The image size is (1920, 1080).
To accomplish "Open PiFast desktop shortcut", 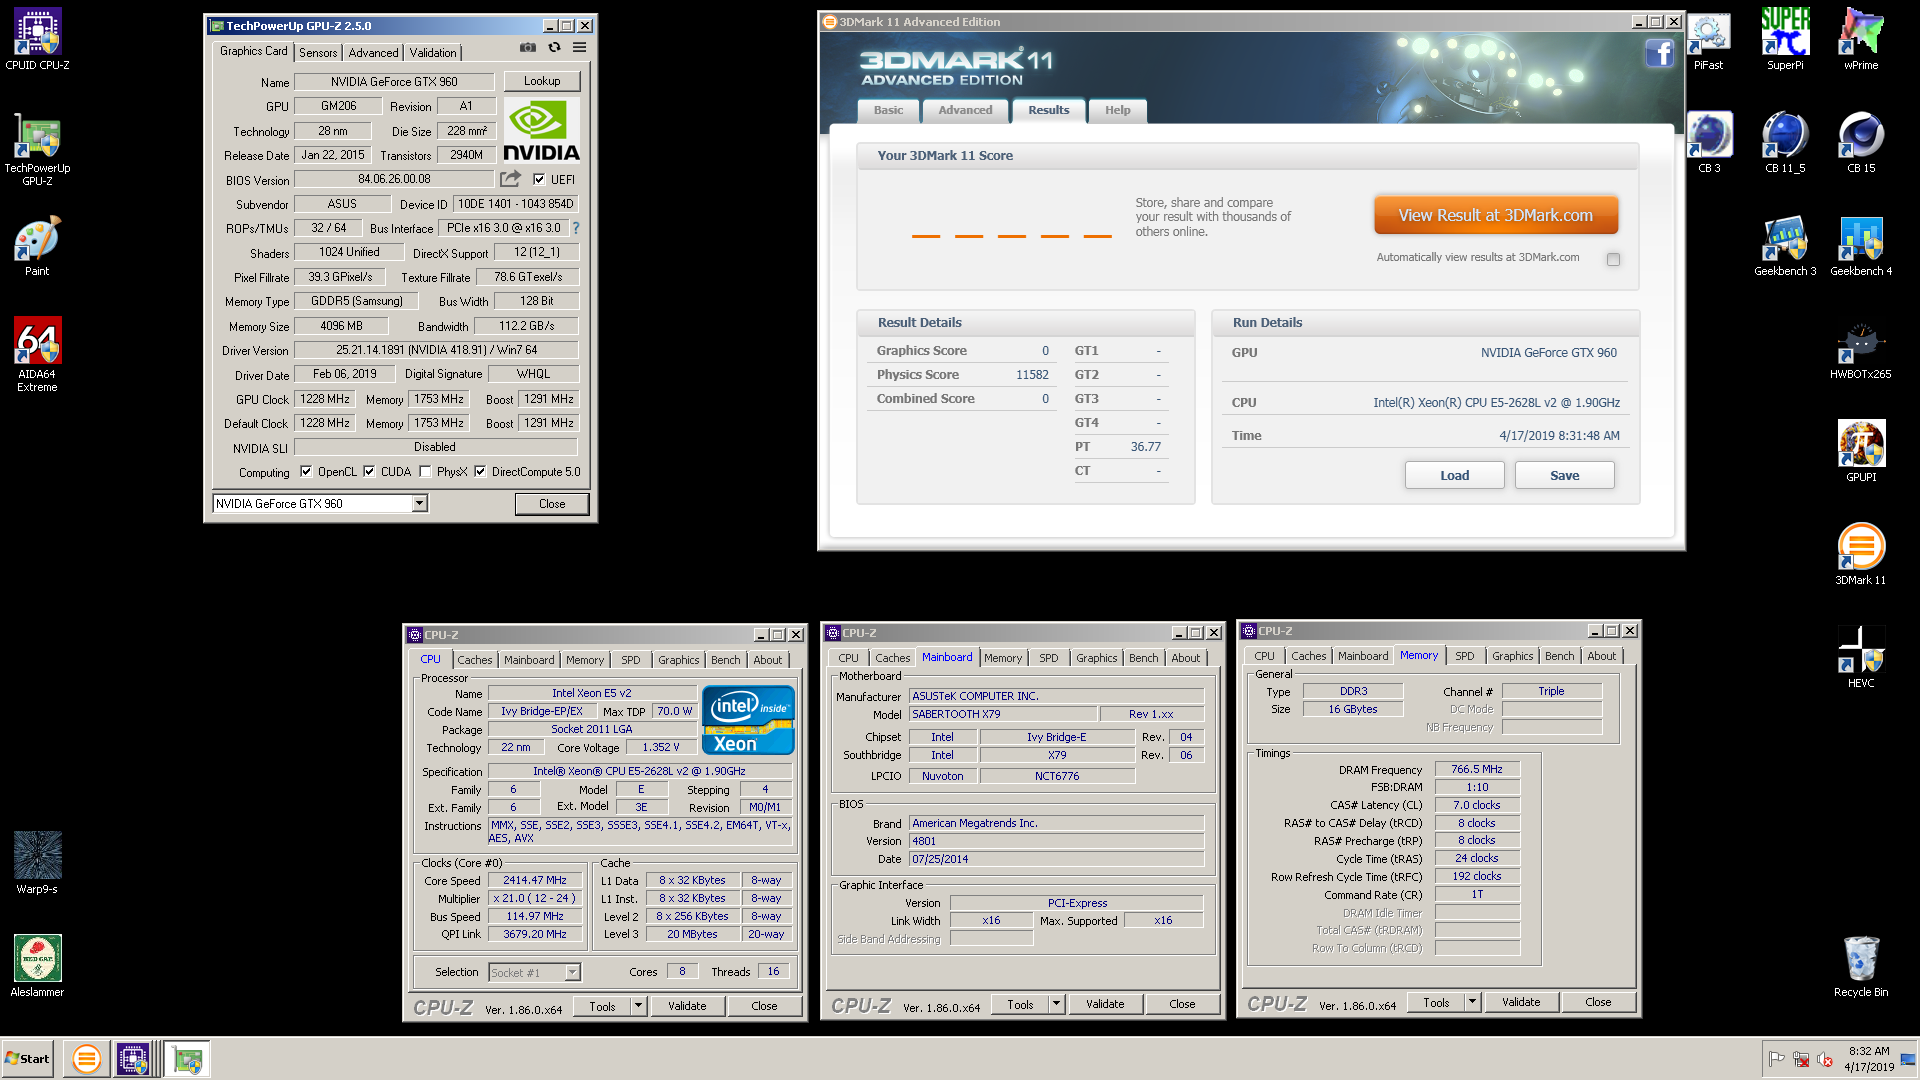I will 1708,39.
